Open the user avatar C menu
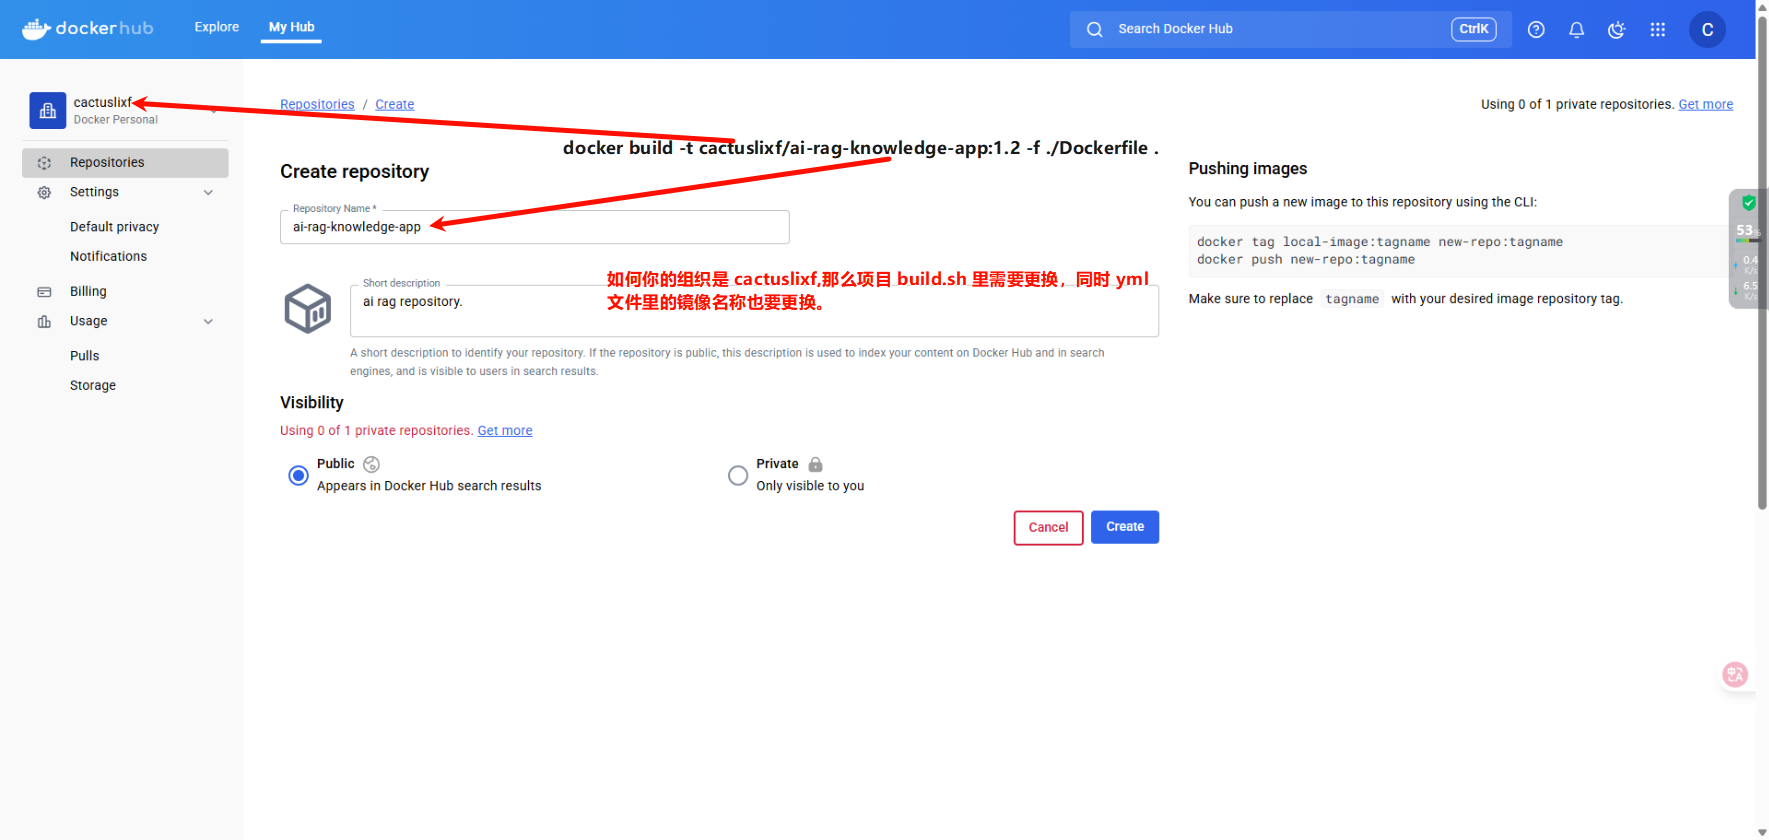 click(1707, 30)
